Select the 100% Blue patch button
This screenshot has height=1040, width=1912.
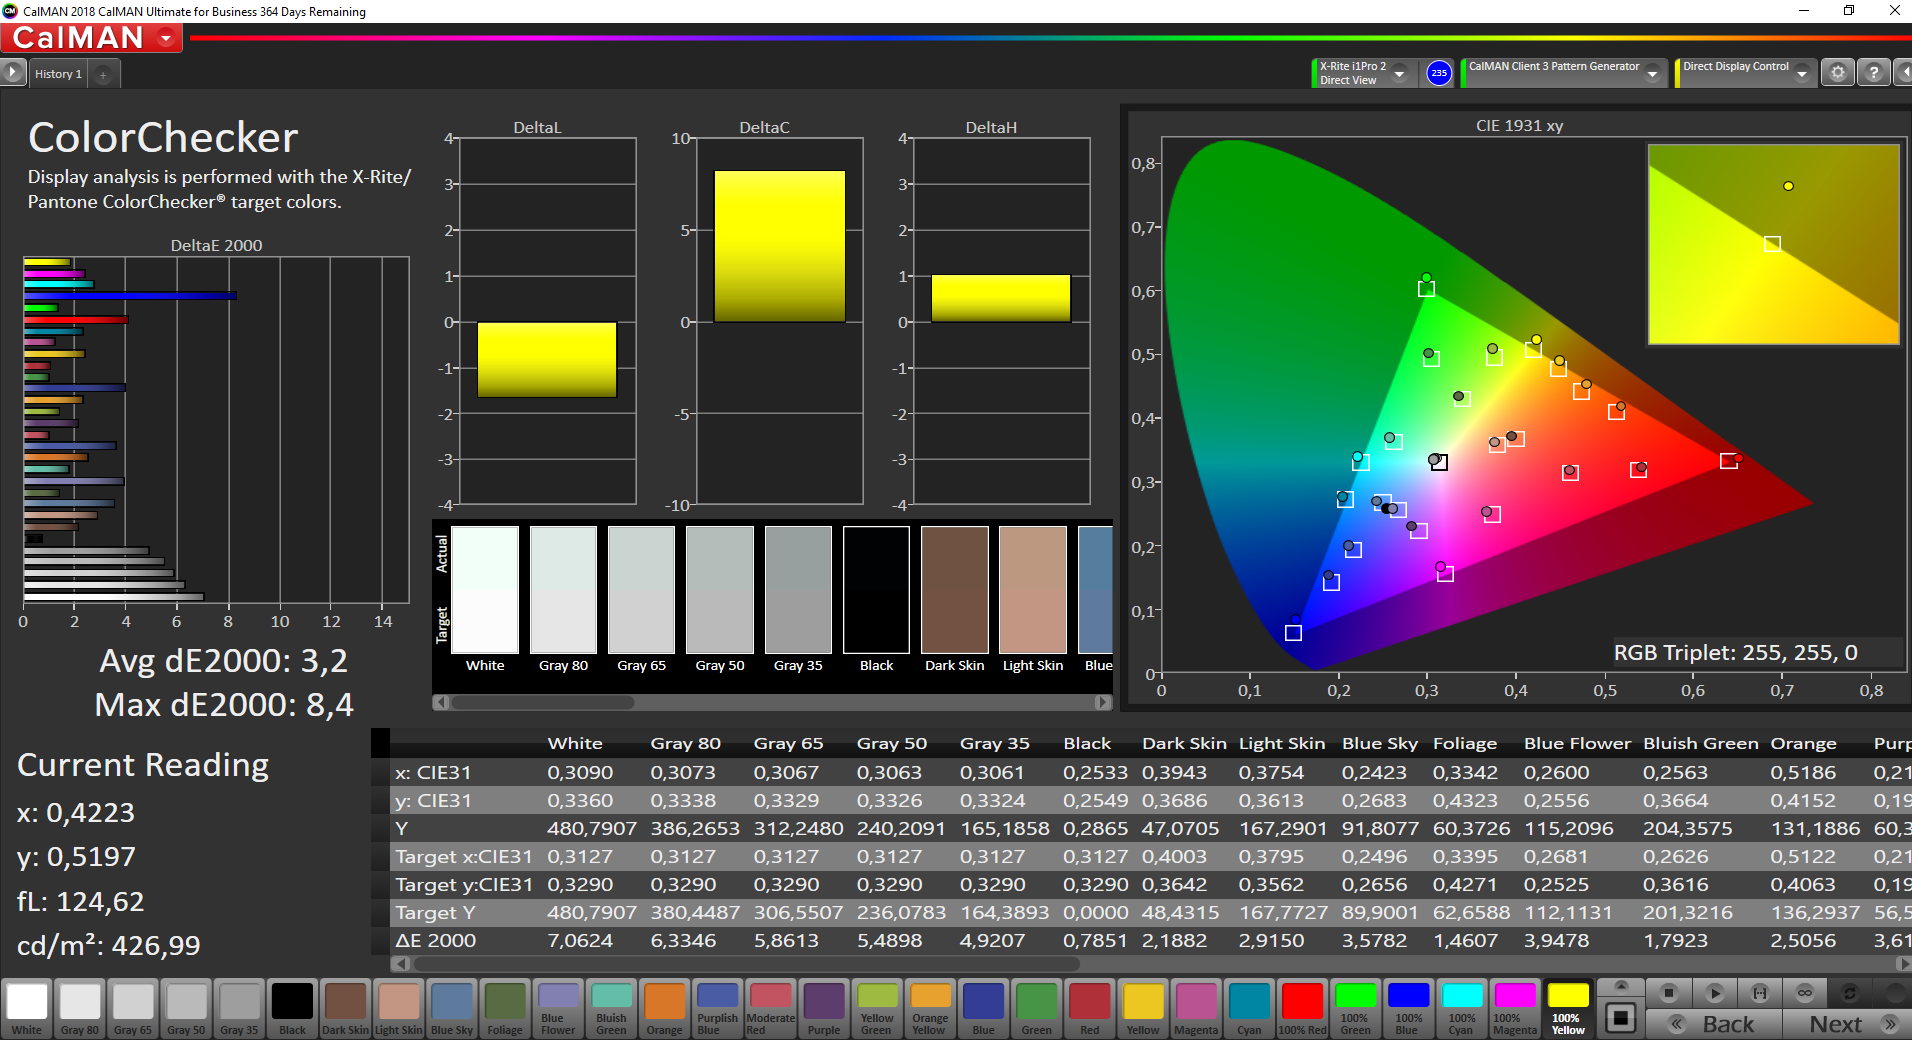coord(1408,1008)
